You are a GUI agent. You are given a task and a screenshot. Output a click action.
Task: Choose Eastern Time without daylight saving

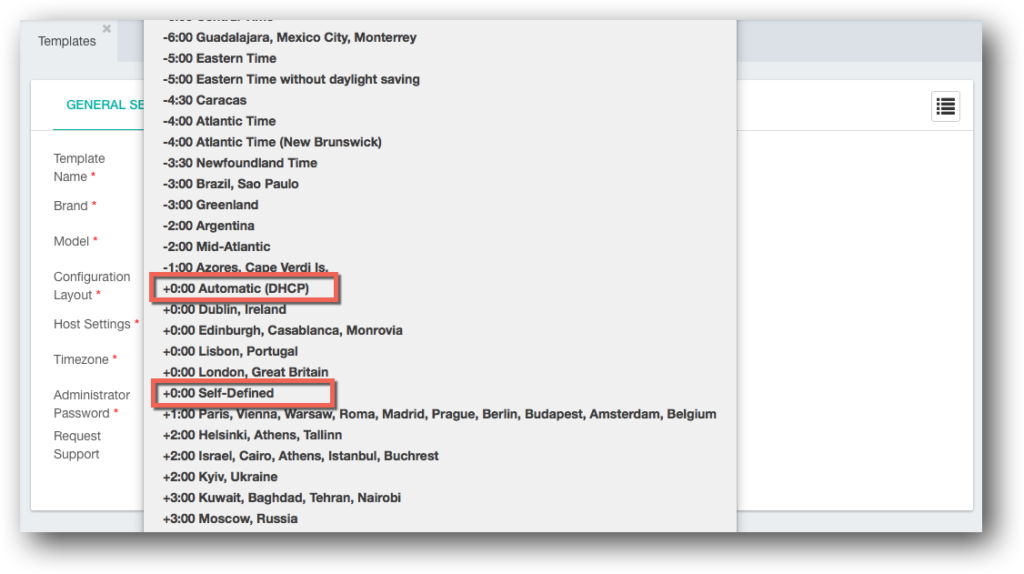click(291, 79)
